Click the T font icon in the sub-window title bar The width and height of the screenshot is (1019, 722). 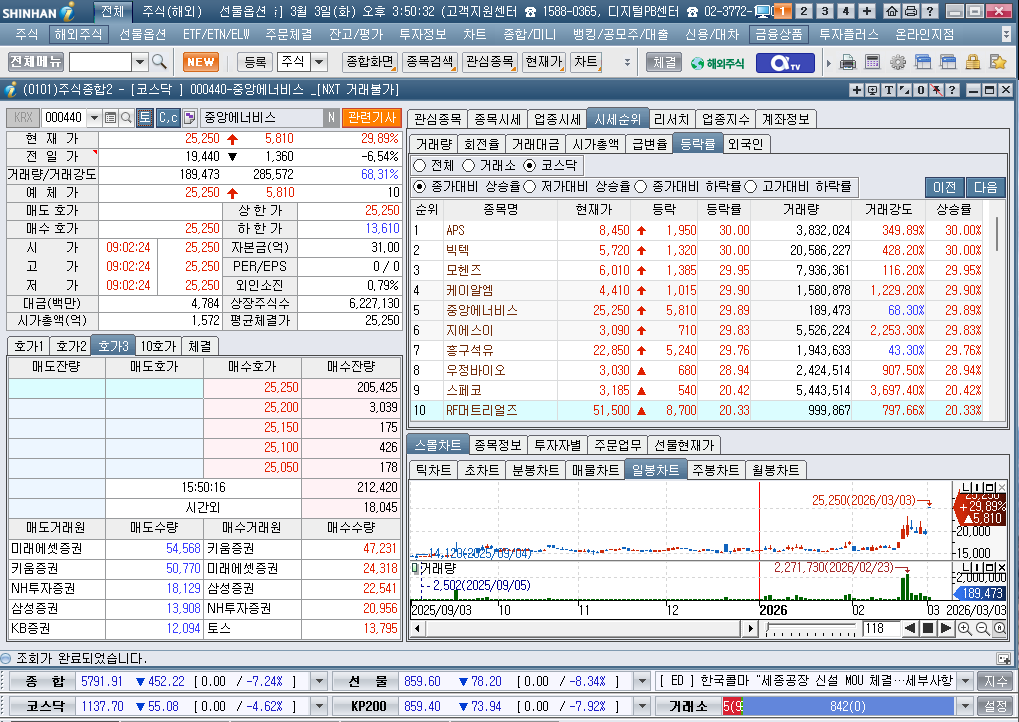click(888, 90)
